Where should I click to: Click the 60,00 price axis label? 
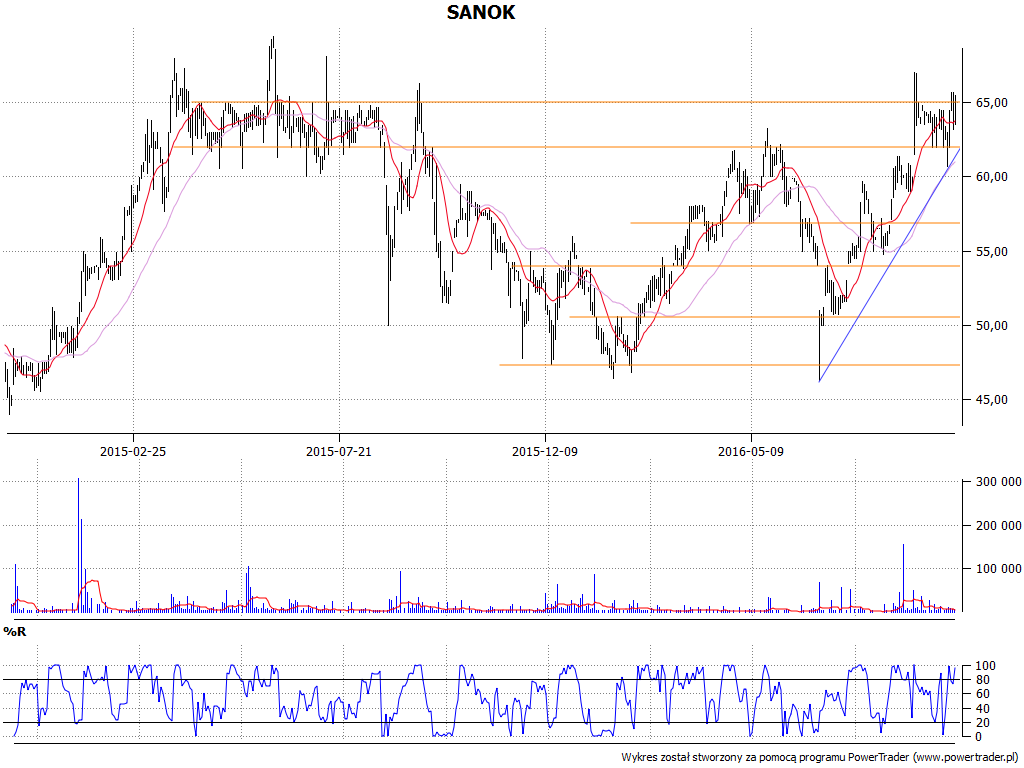(991, 177)
